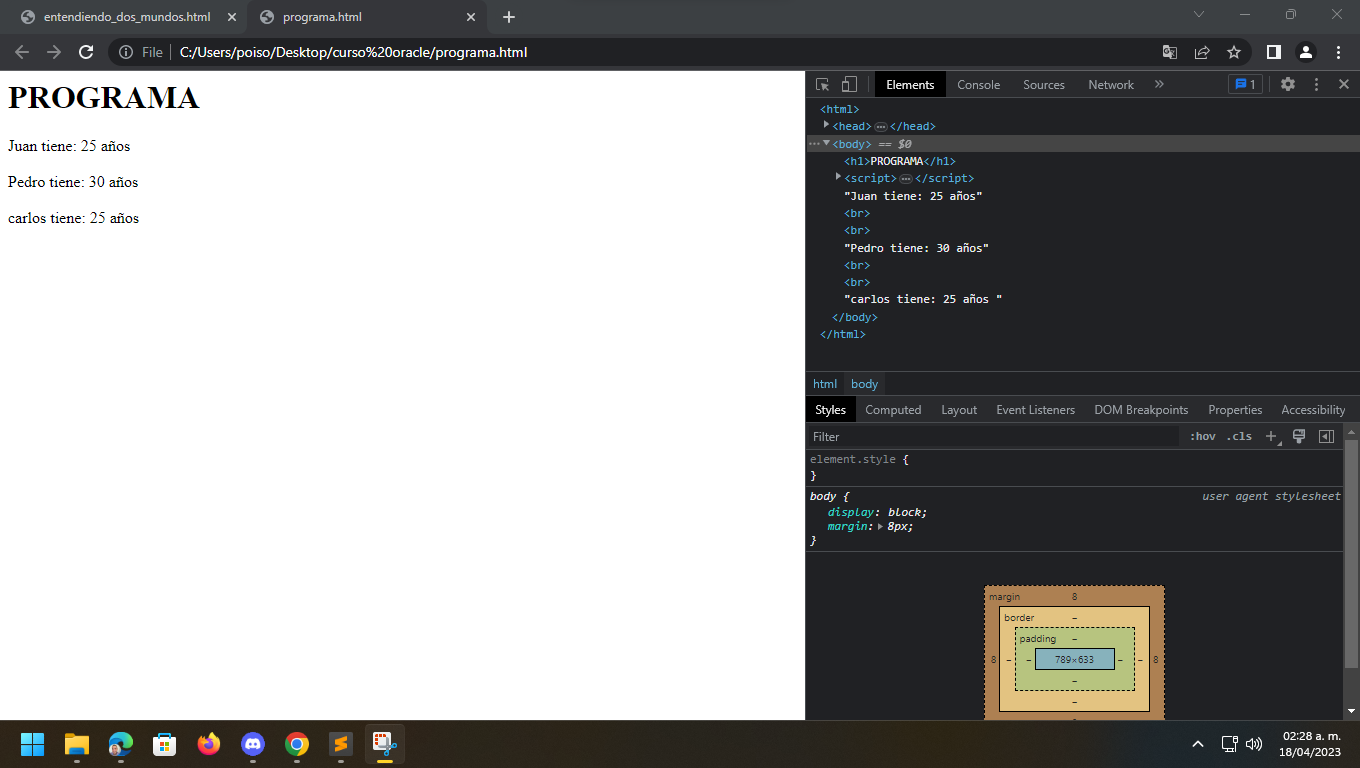Toggle the .cls class editor
This screenshot has height=768, width=1360.
click(1240, 437)
